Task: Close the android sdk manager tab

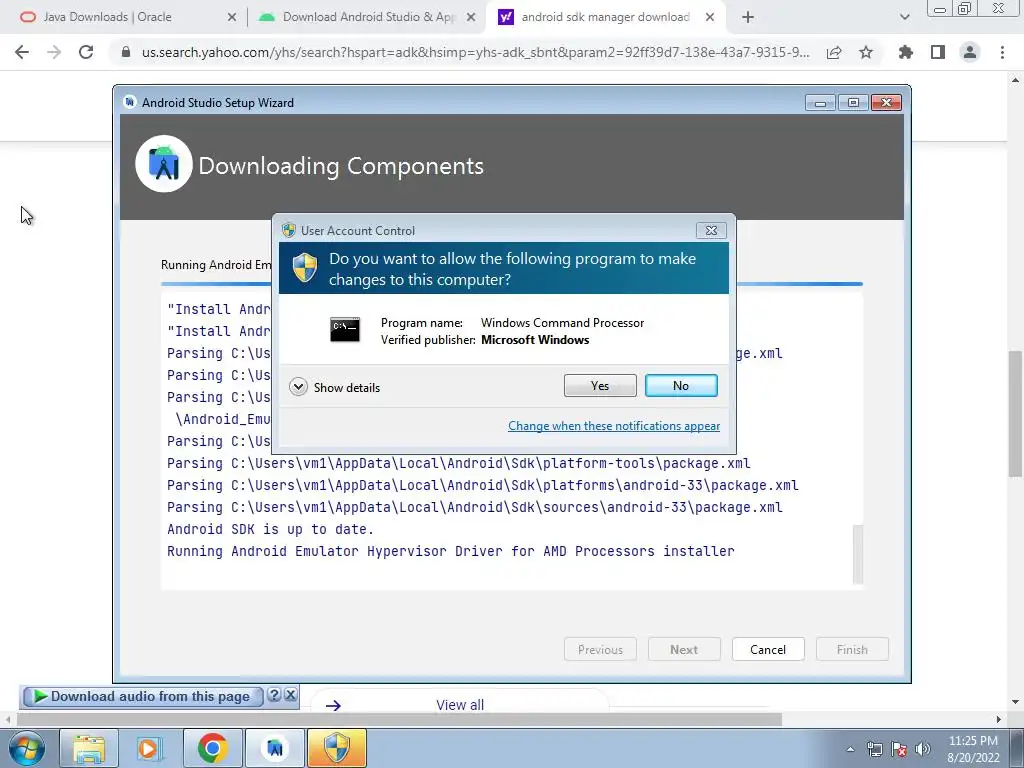Action: tap(710, 18)
